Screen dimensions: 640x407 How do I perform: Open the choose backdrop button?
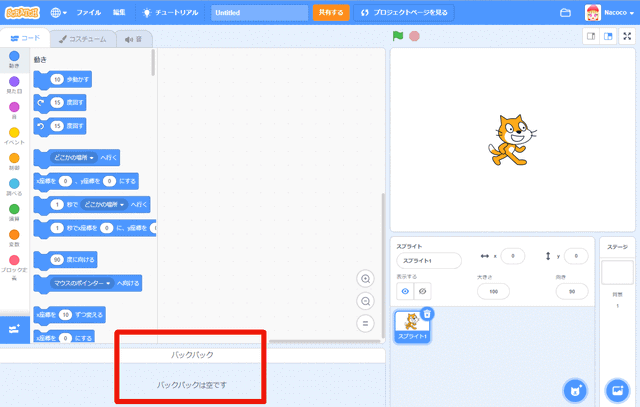click(617, 388)
